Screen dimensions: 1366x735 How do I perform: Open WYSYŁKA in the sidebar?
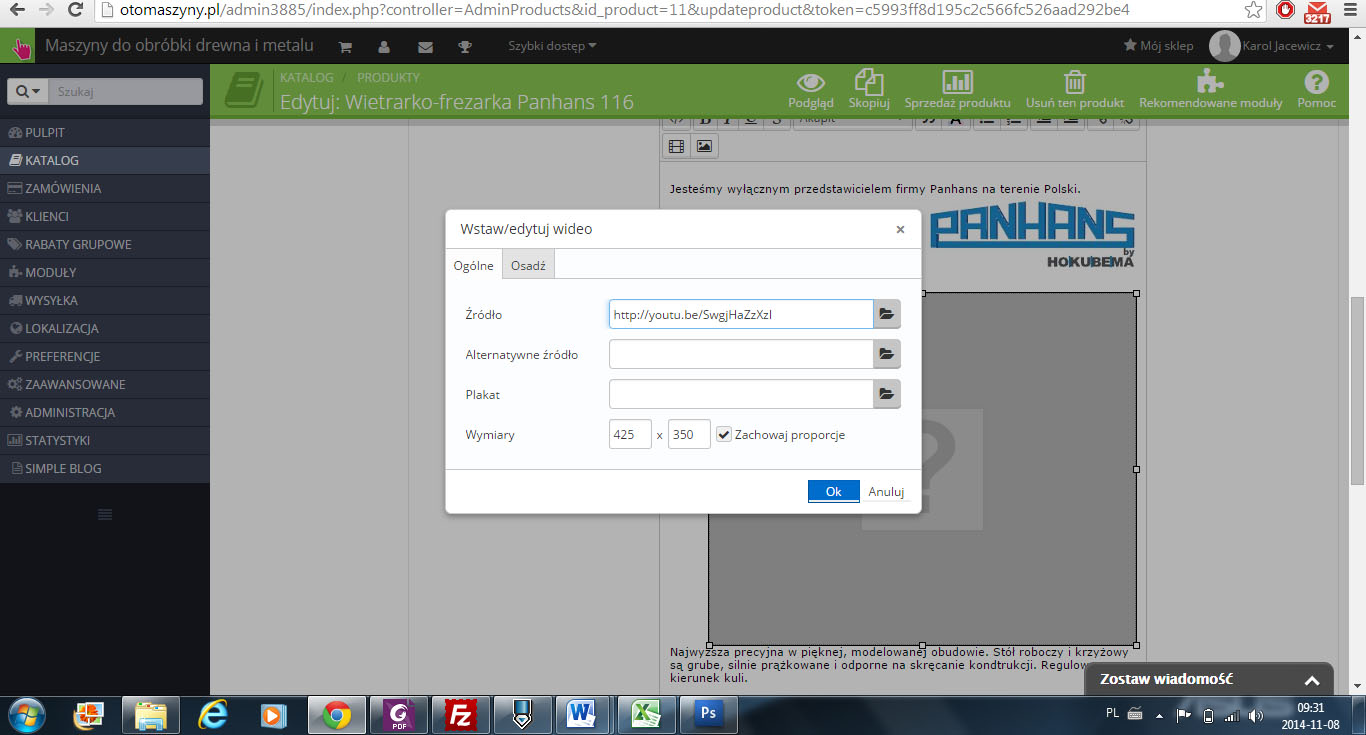(105, 300)
